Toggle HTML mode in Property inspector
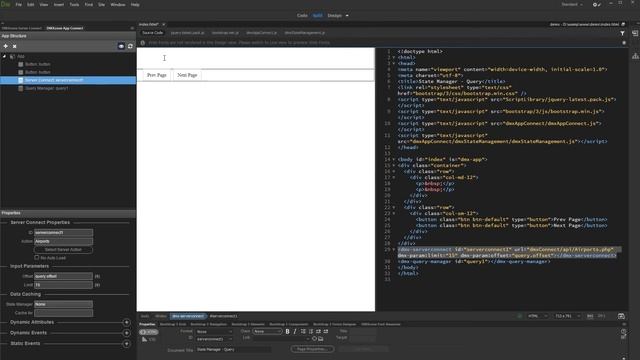Image resolution: width=640 pixels, height=360 pixels. coord(149,332)
